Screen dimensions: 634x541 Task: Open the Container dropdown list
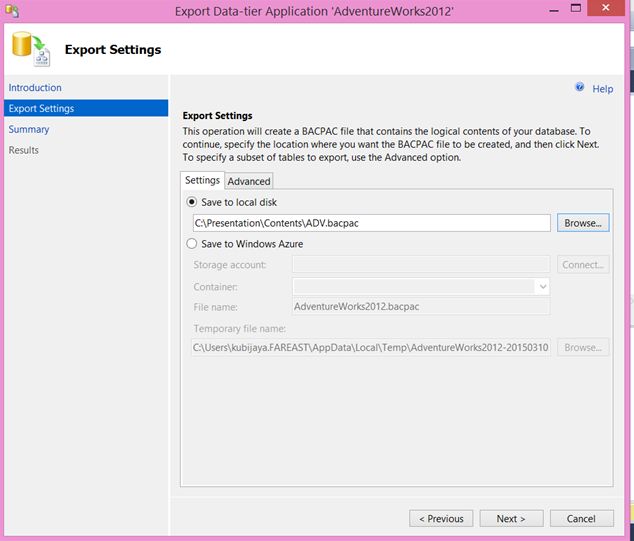(542, 286)
